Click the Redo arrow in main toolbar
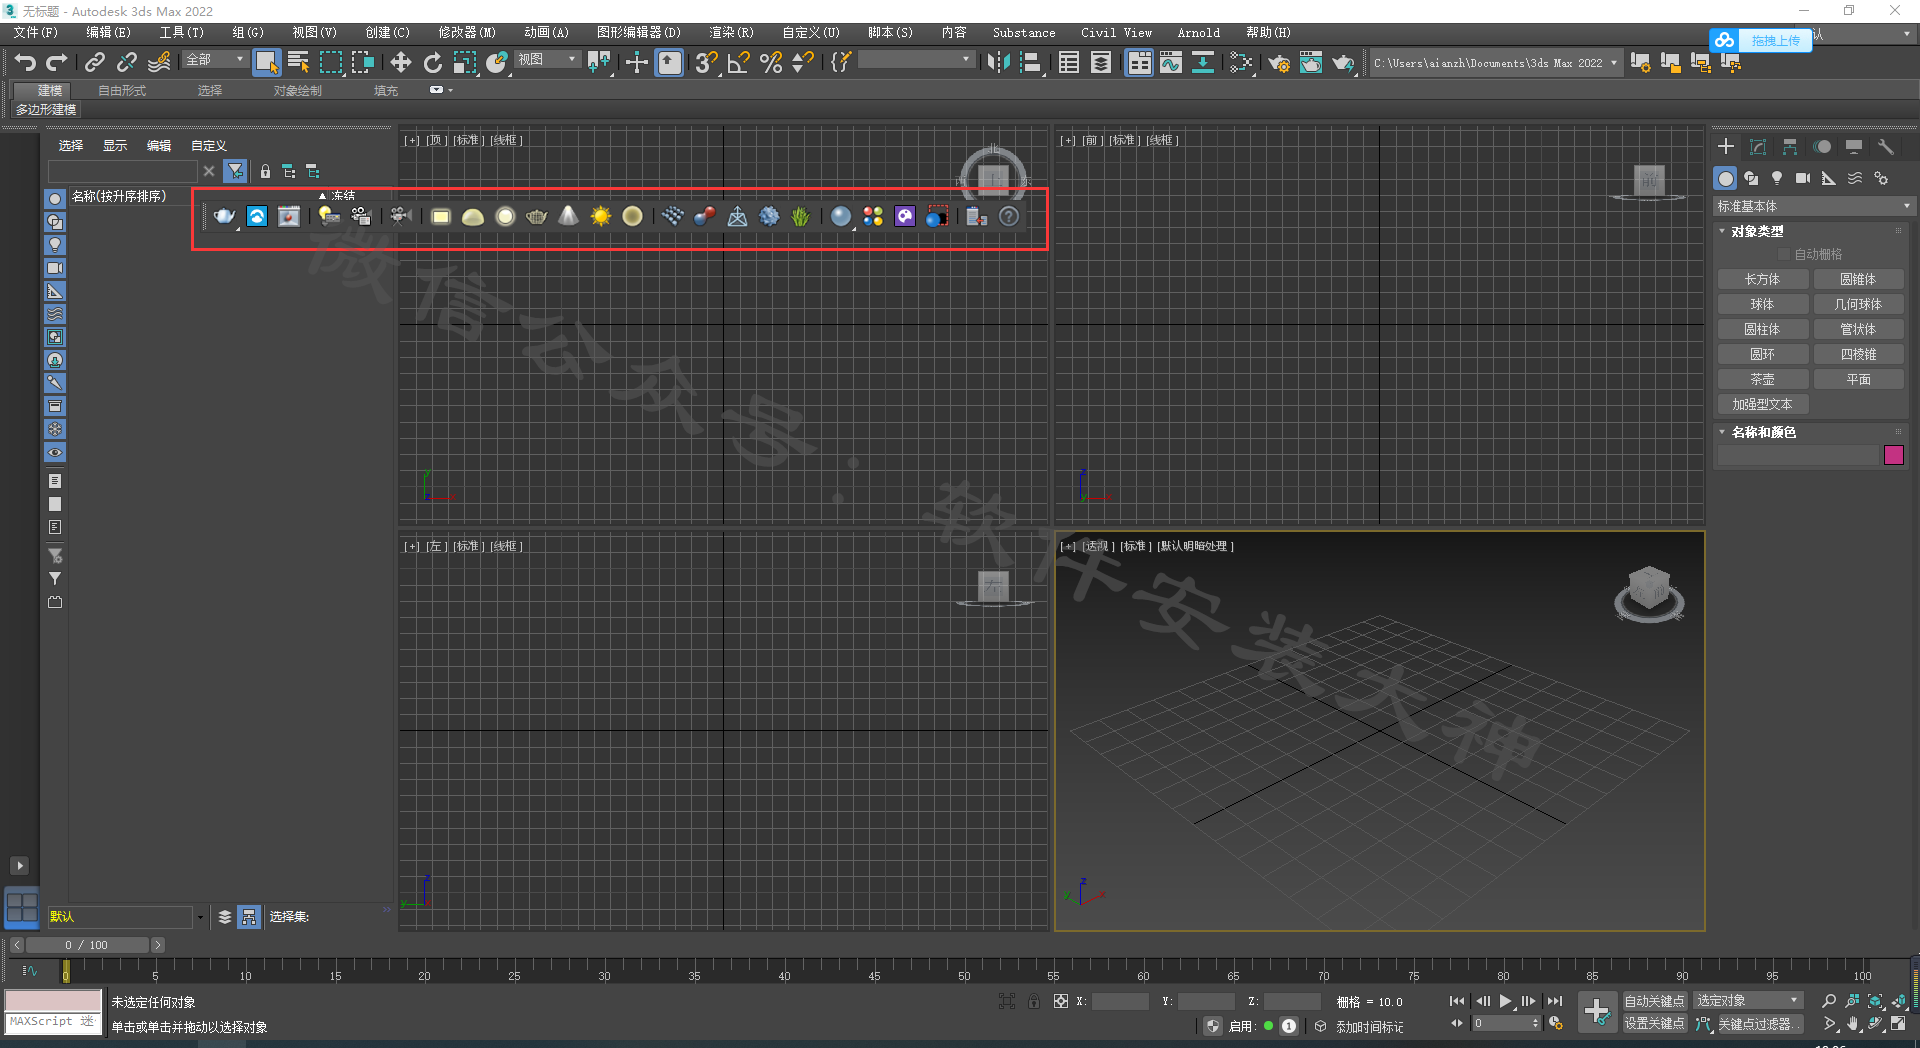 57,63
